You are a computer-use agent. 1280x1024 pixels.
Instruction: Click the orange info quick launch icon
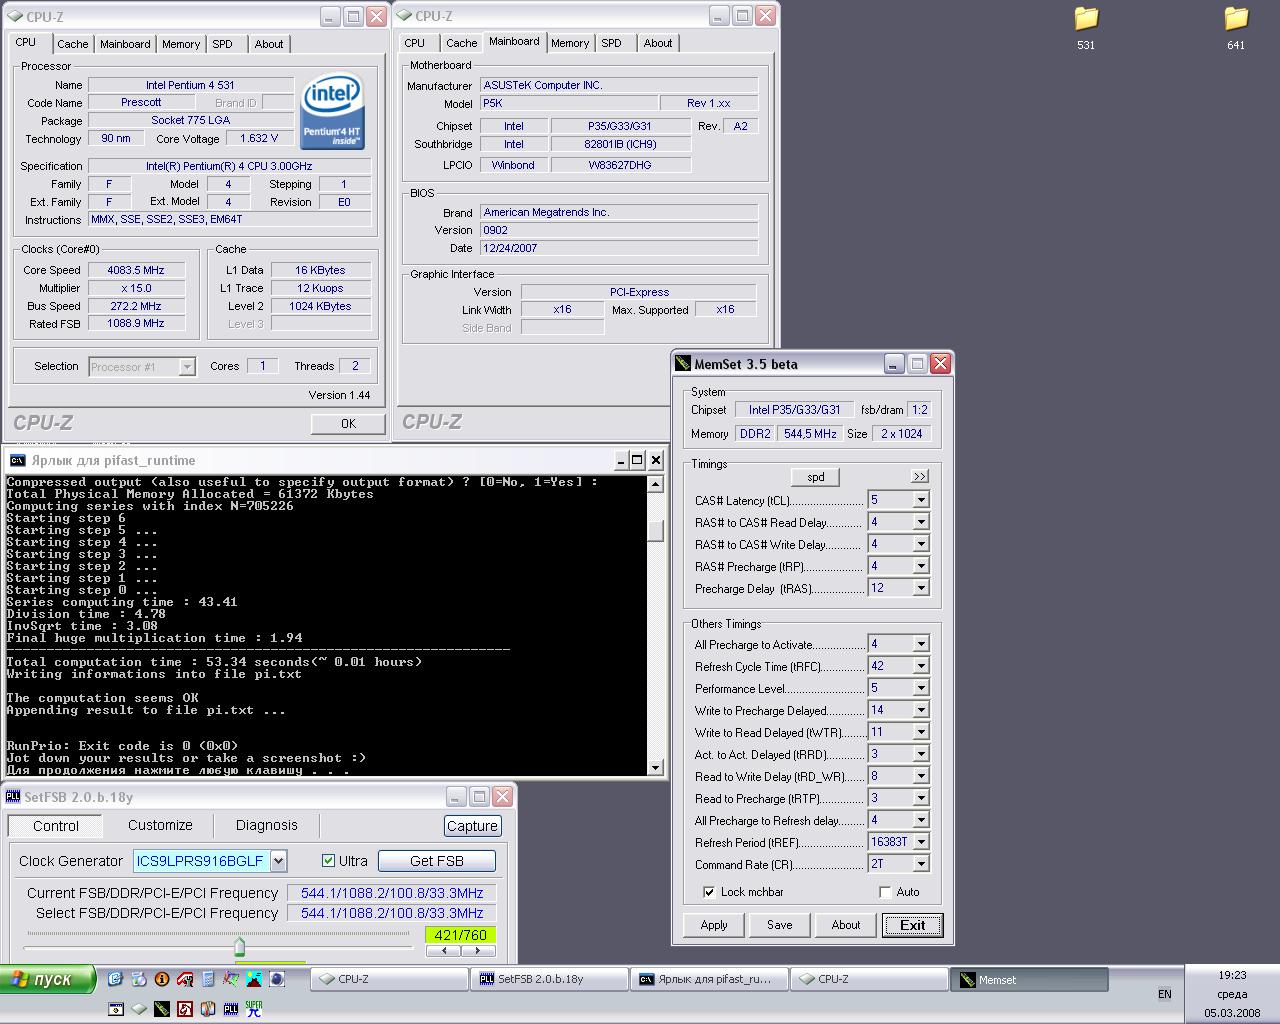coord(162,979)
